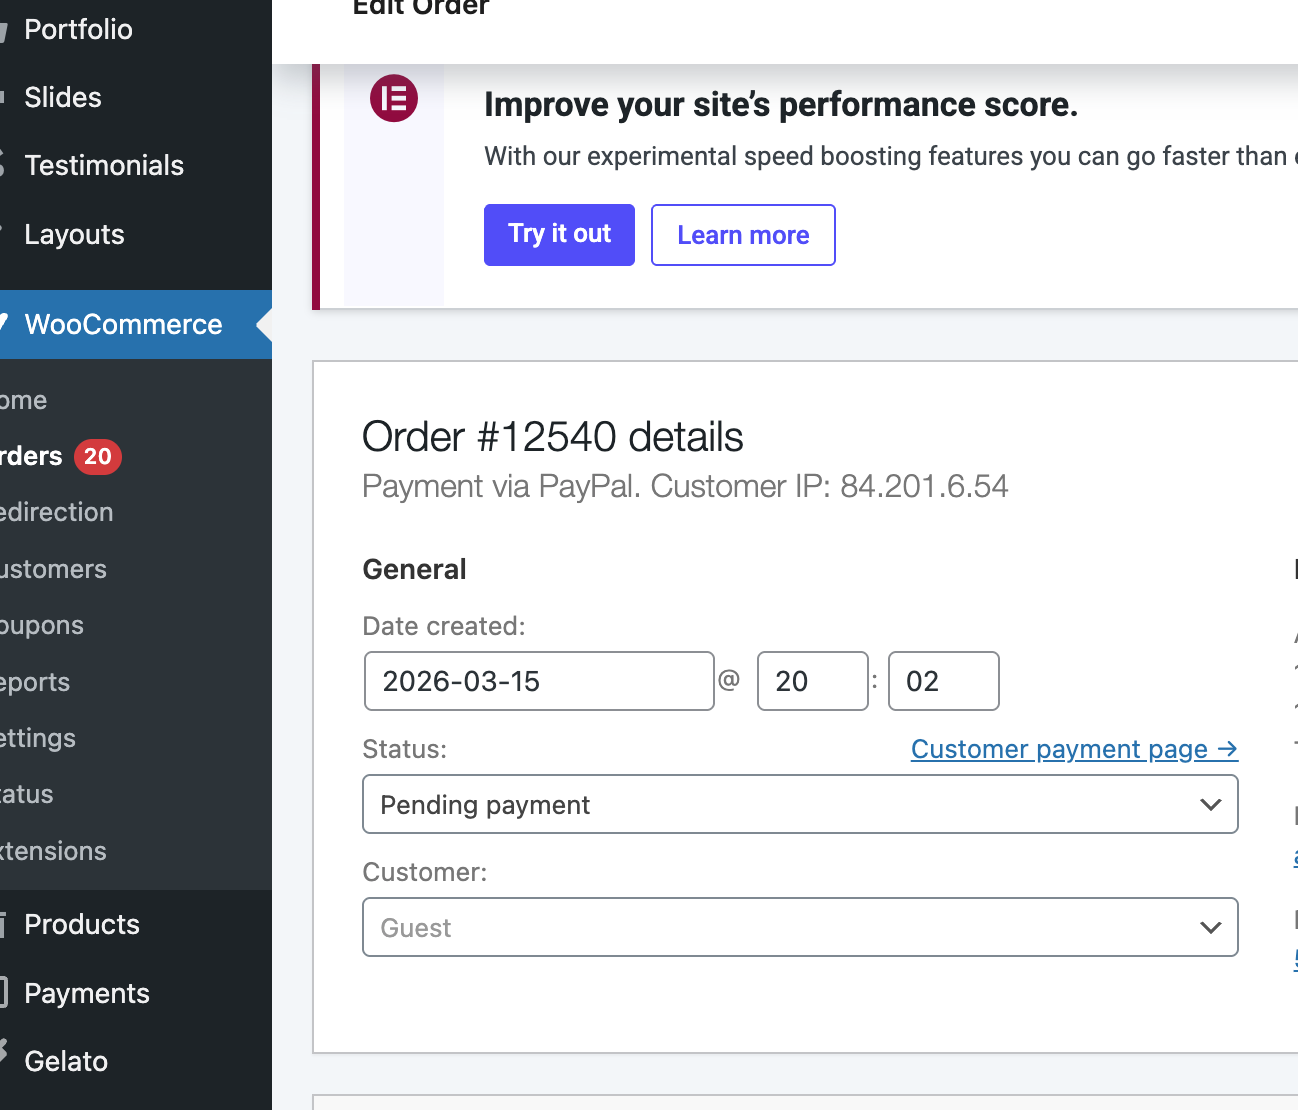Click the Try it out button

pos(559,235)
